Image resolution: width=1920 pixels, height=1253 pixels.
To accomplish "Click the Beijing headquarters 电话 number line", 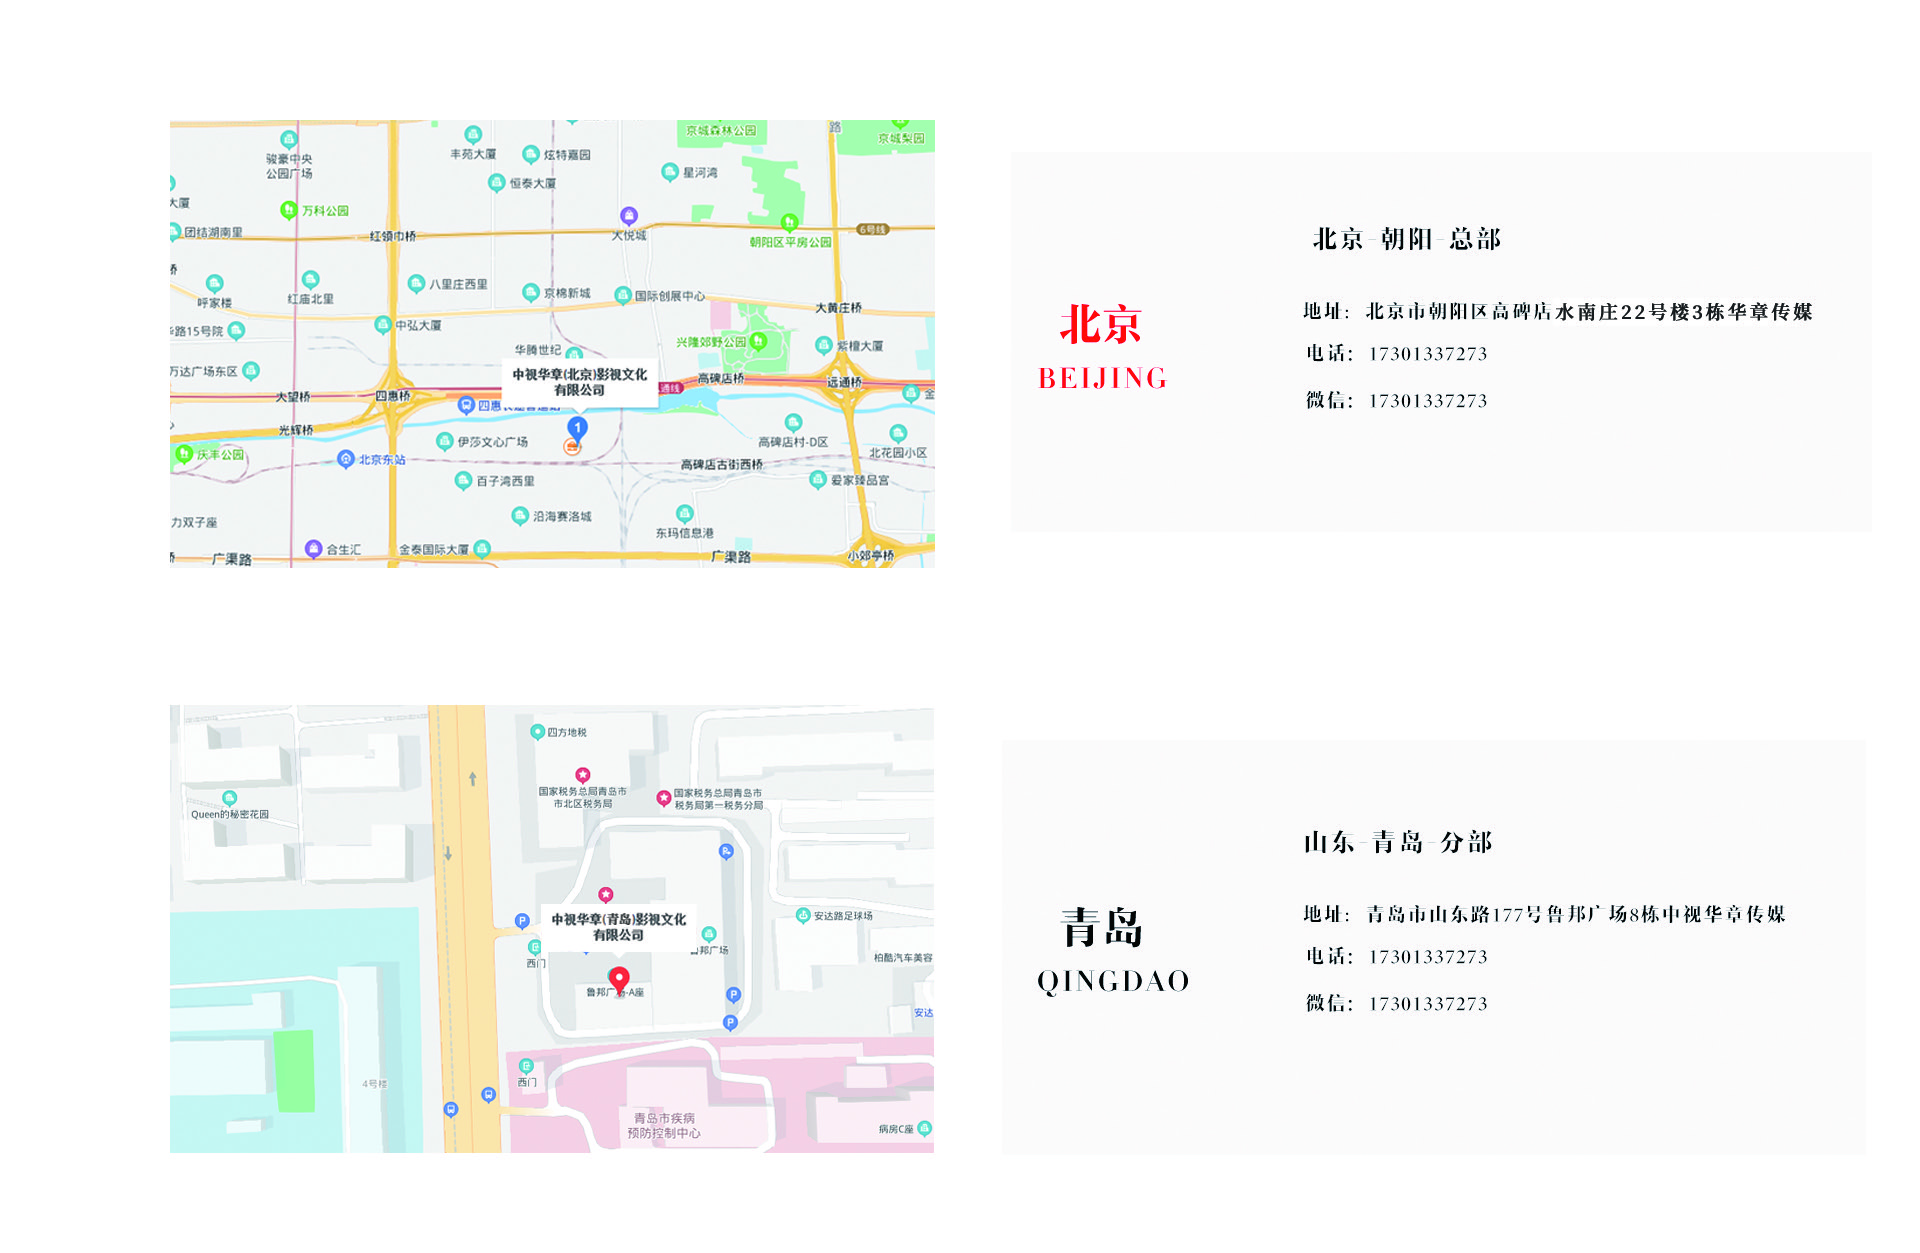I will (x=1396, y=354).
